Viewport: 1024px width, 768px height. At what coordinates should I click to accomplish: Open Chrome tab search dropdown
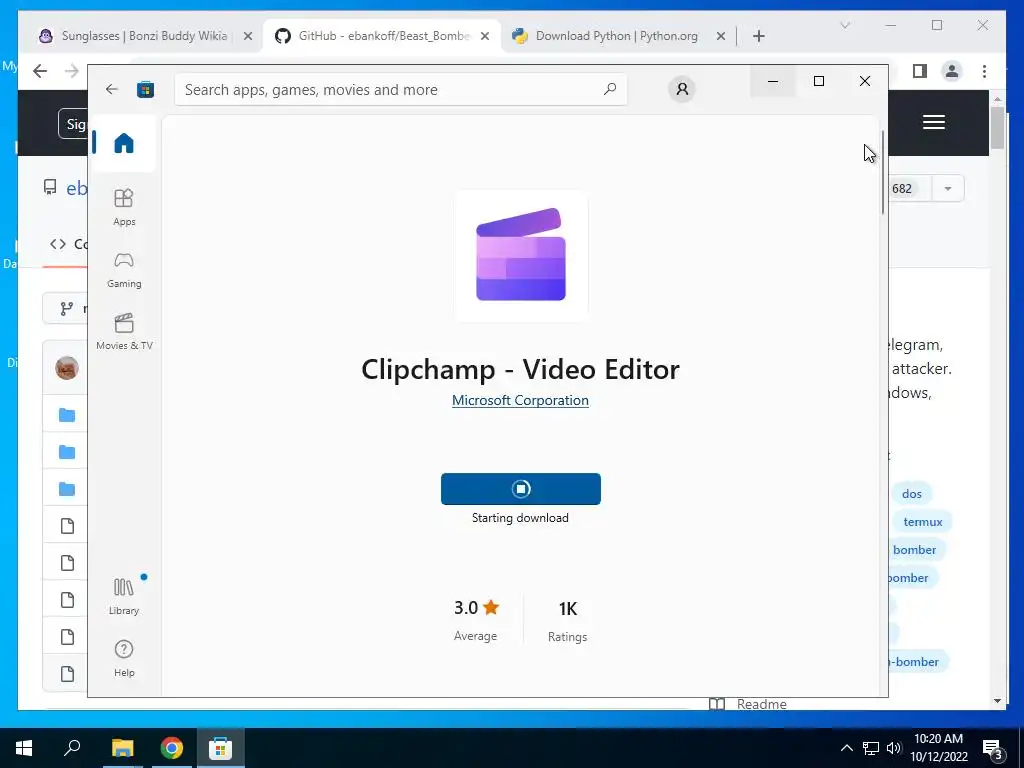coord(844,25)
